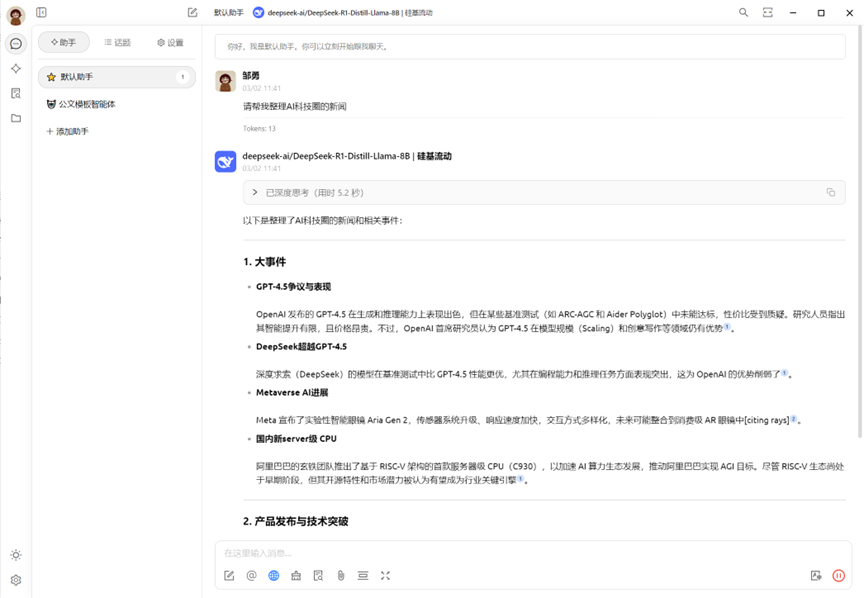Toggle the light/dark theme sun icon
Screen dimensions: 864x598
(15, 555)
